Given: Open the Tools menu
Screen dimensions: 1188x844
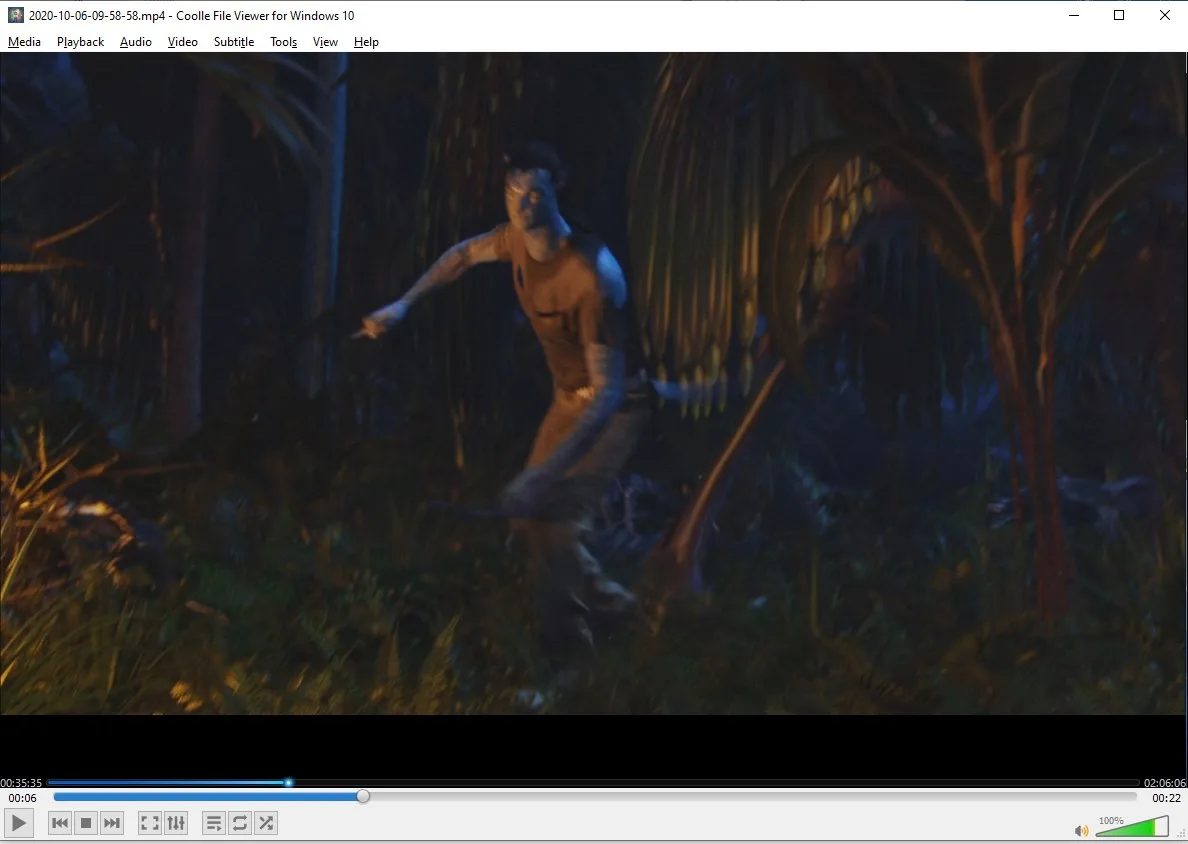Looking at the screenshot, I should pos(283,42).
